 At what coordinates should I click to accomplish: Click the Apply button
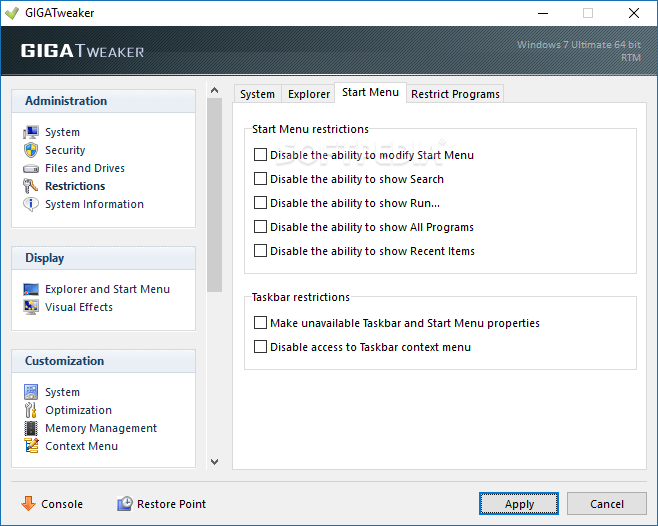(x=519, y=504)
